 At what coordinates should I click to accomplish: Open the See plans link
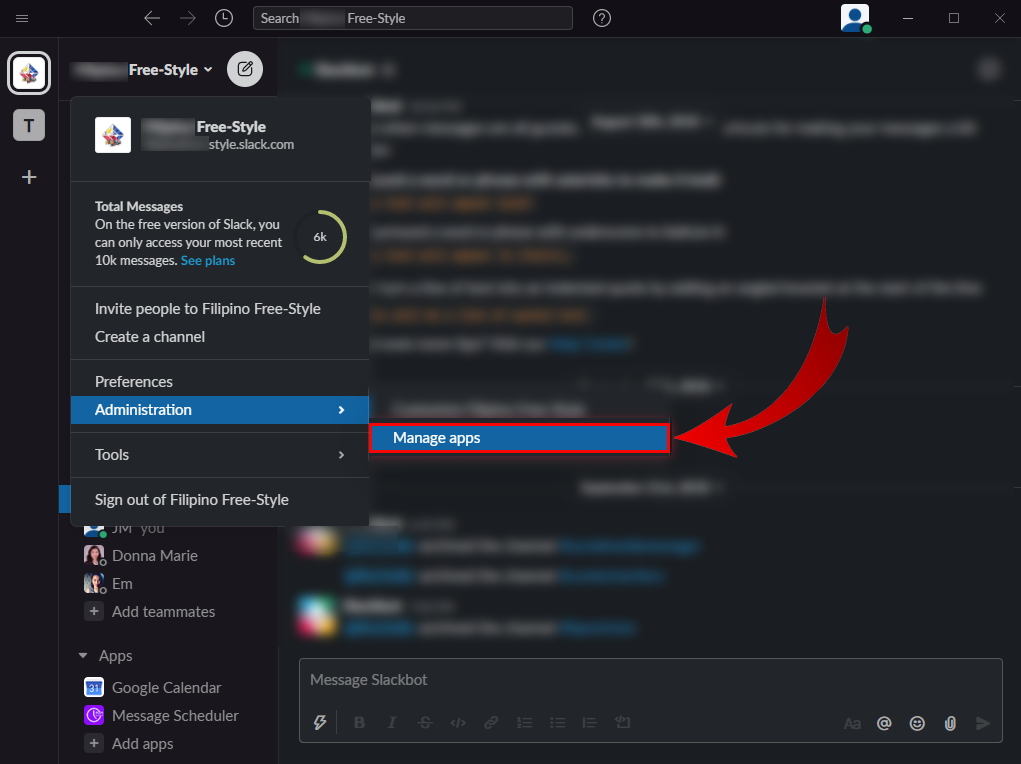click(x=208, y=261)
